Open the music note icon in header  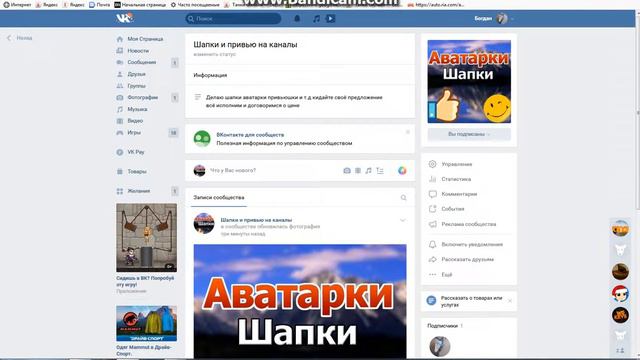[x=316, y=18]
